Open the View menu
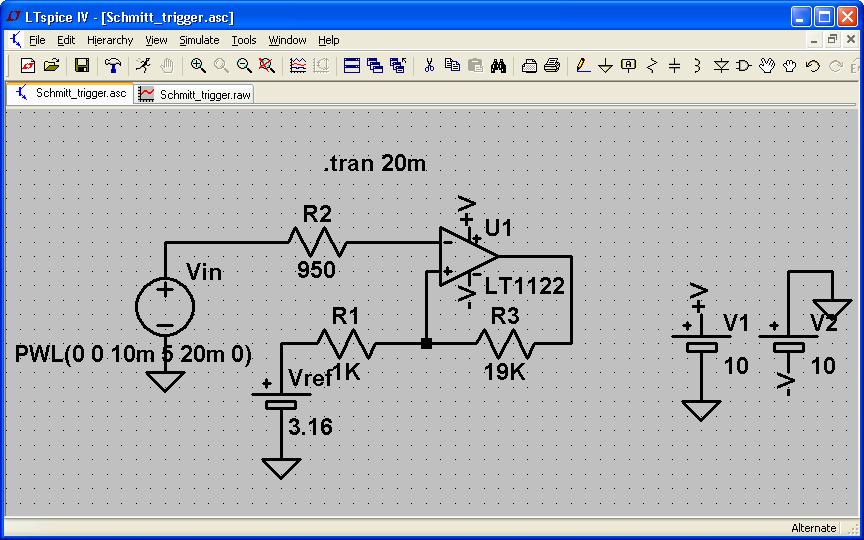Screen dimensions: 864x540 [x=156, y=40]
